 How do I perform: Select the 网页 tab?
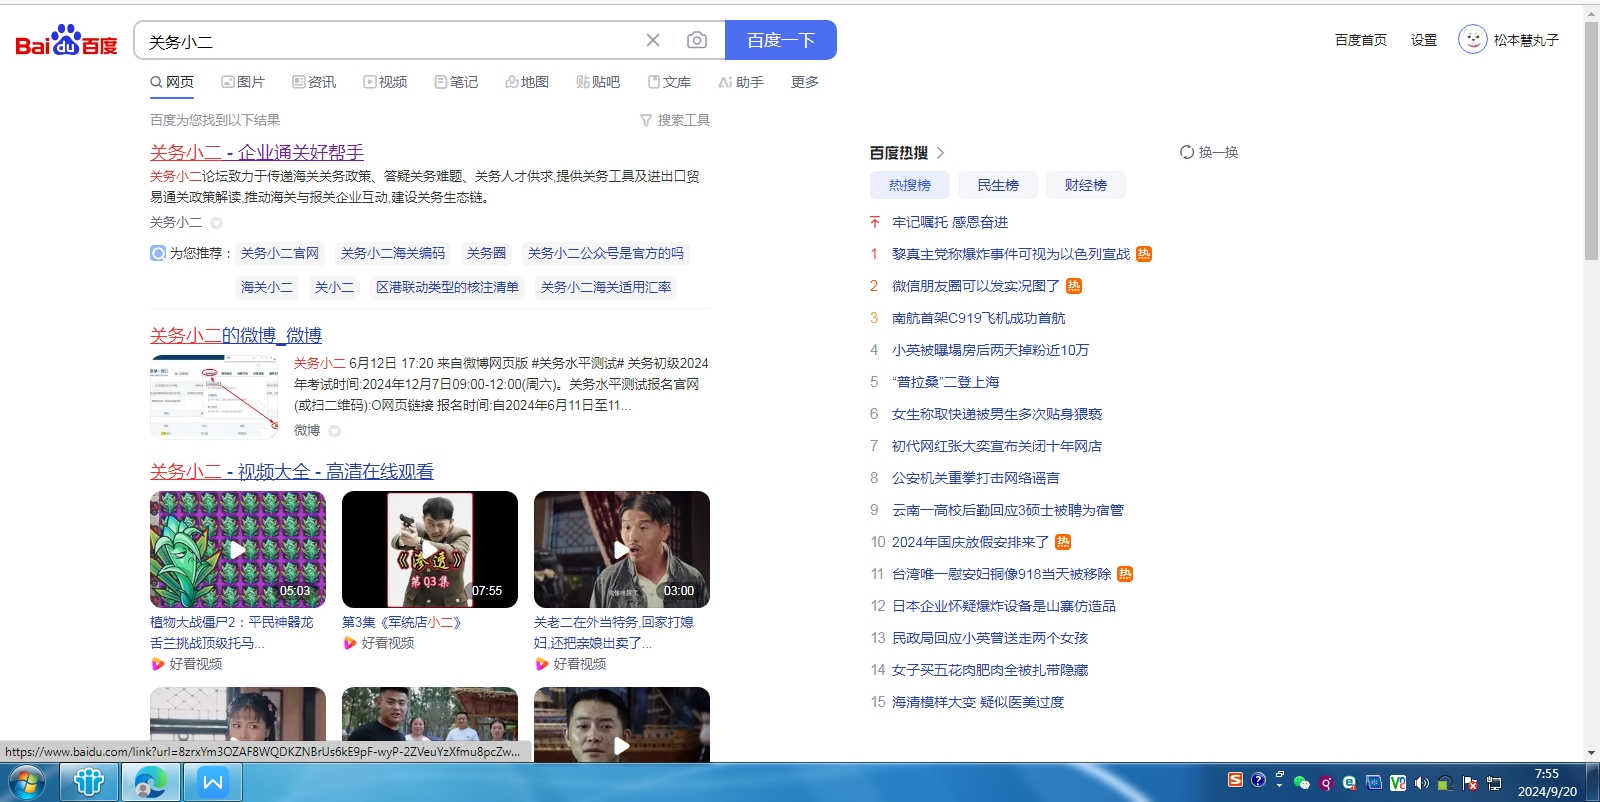click(172, 82)
